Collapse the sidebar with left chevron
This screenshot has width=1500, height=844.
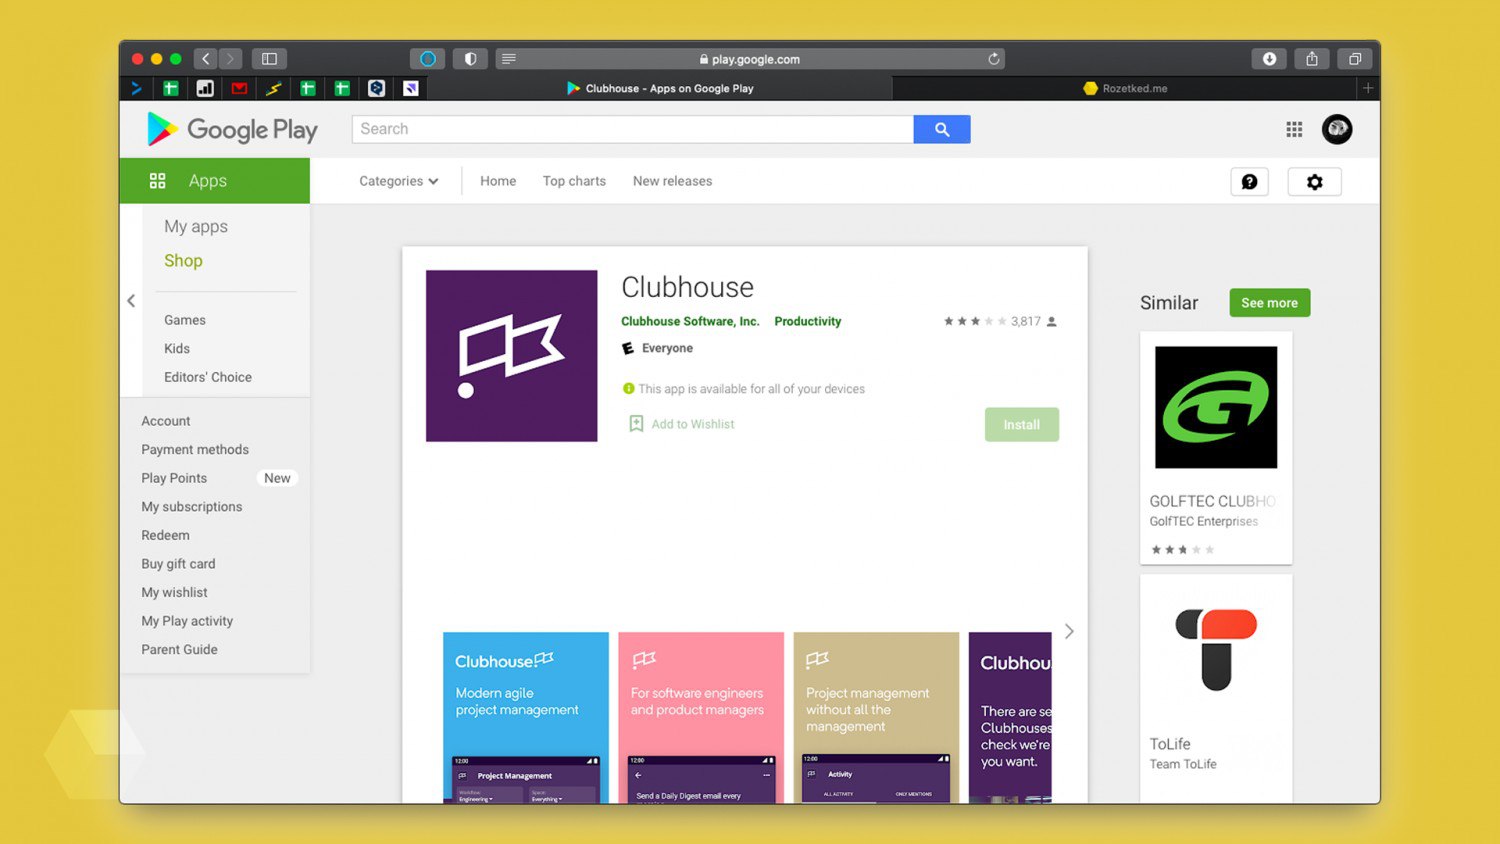(131, 300)
